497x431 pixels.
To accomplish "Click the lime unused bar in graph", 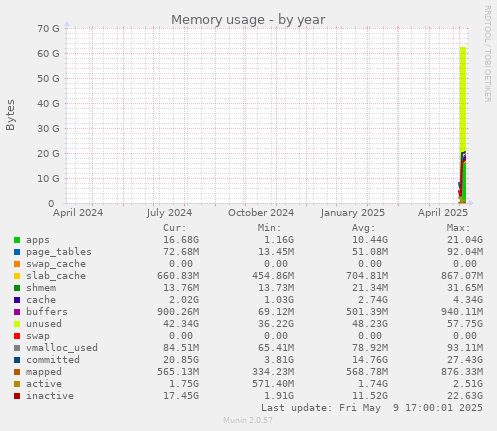I will tap(463, 100).
